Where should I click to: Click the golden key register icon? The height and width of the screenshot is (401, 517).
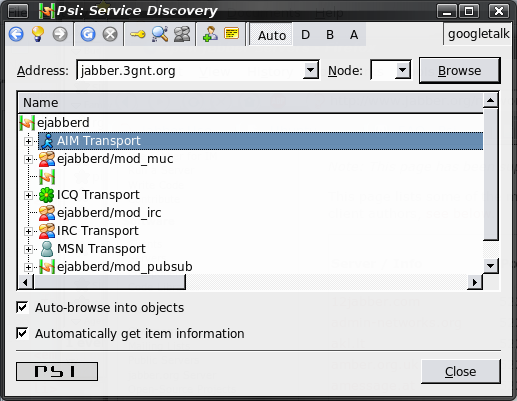[138, 34]
